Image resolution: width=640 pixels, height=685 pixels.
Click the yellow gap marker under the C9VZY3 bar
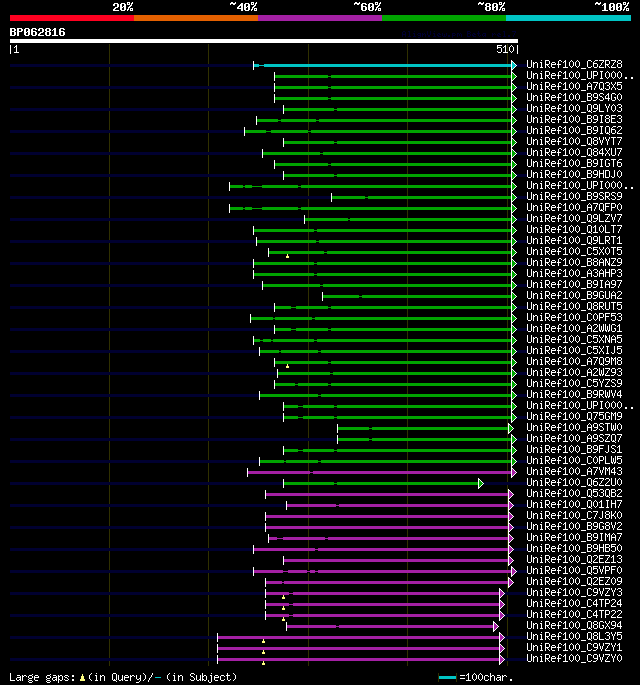284,598
